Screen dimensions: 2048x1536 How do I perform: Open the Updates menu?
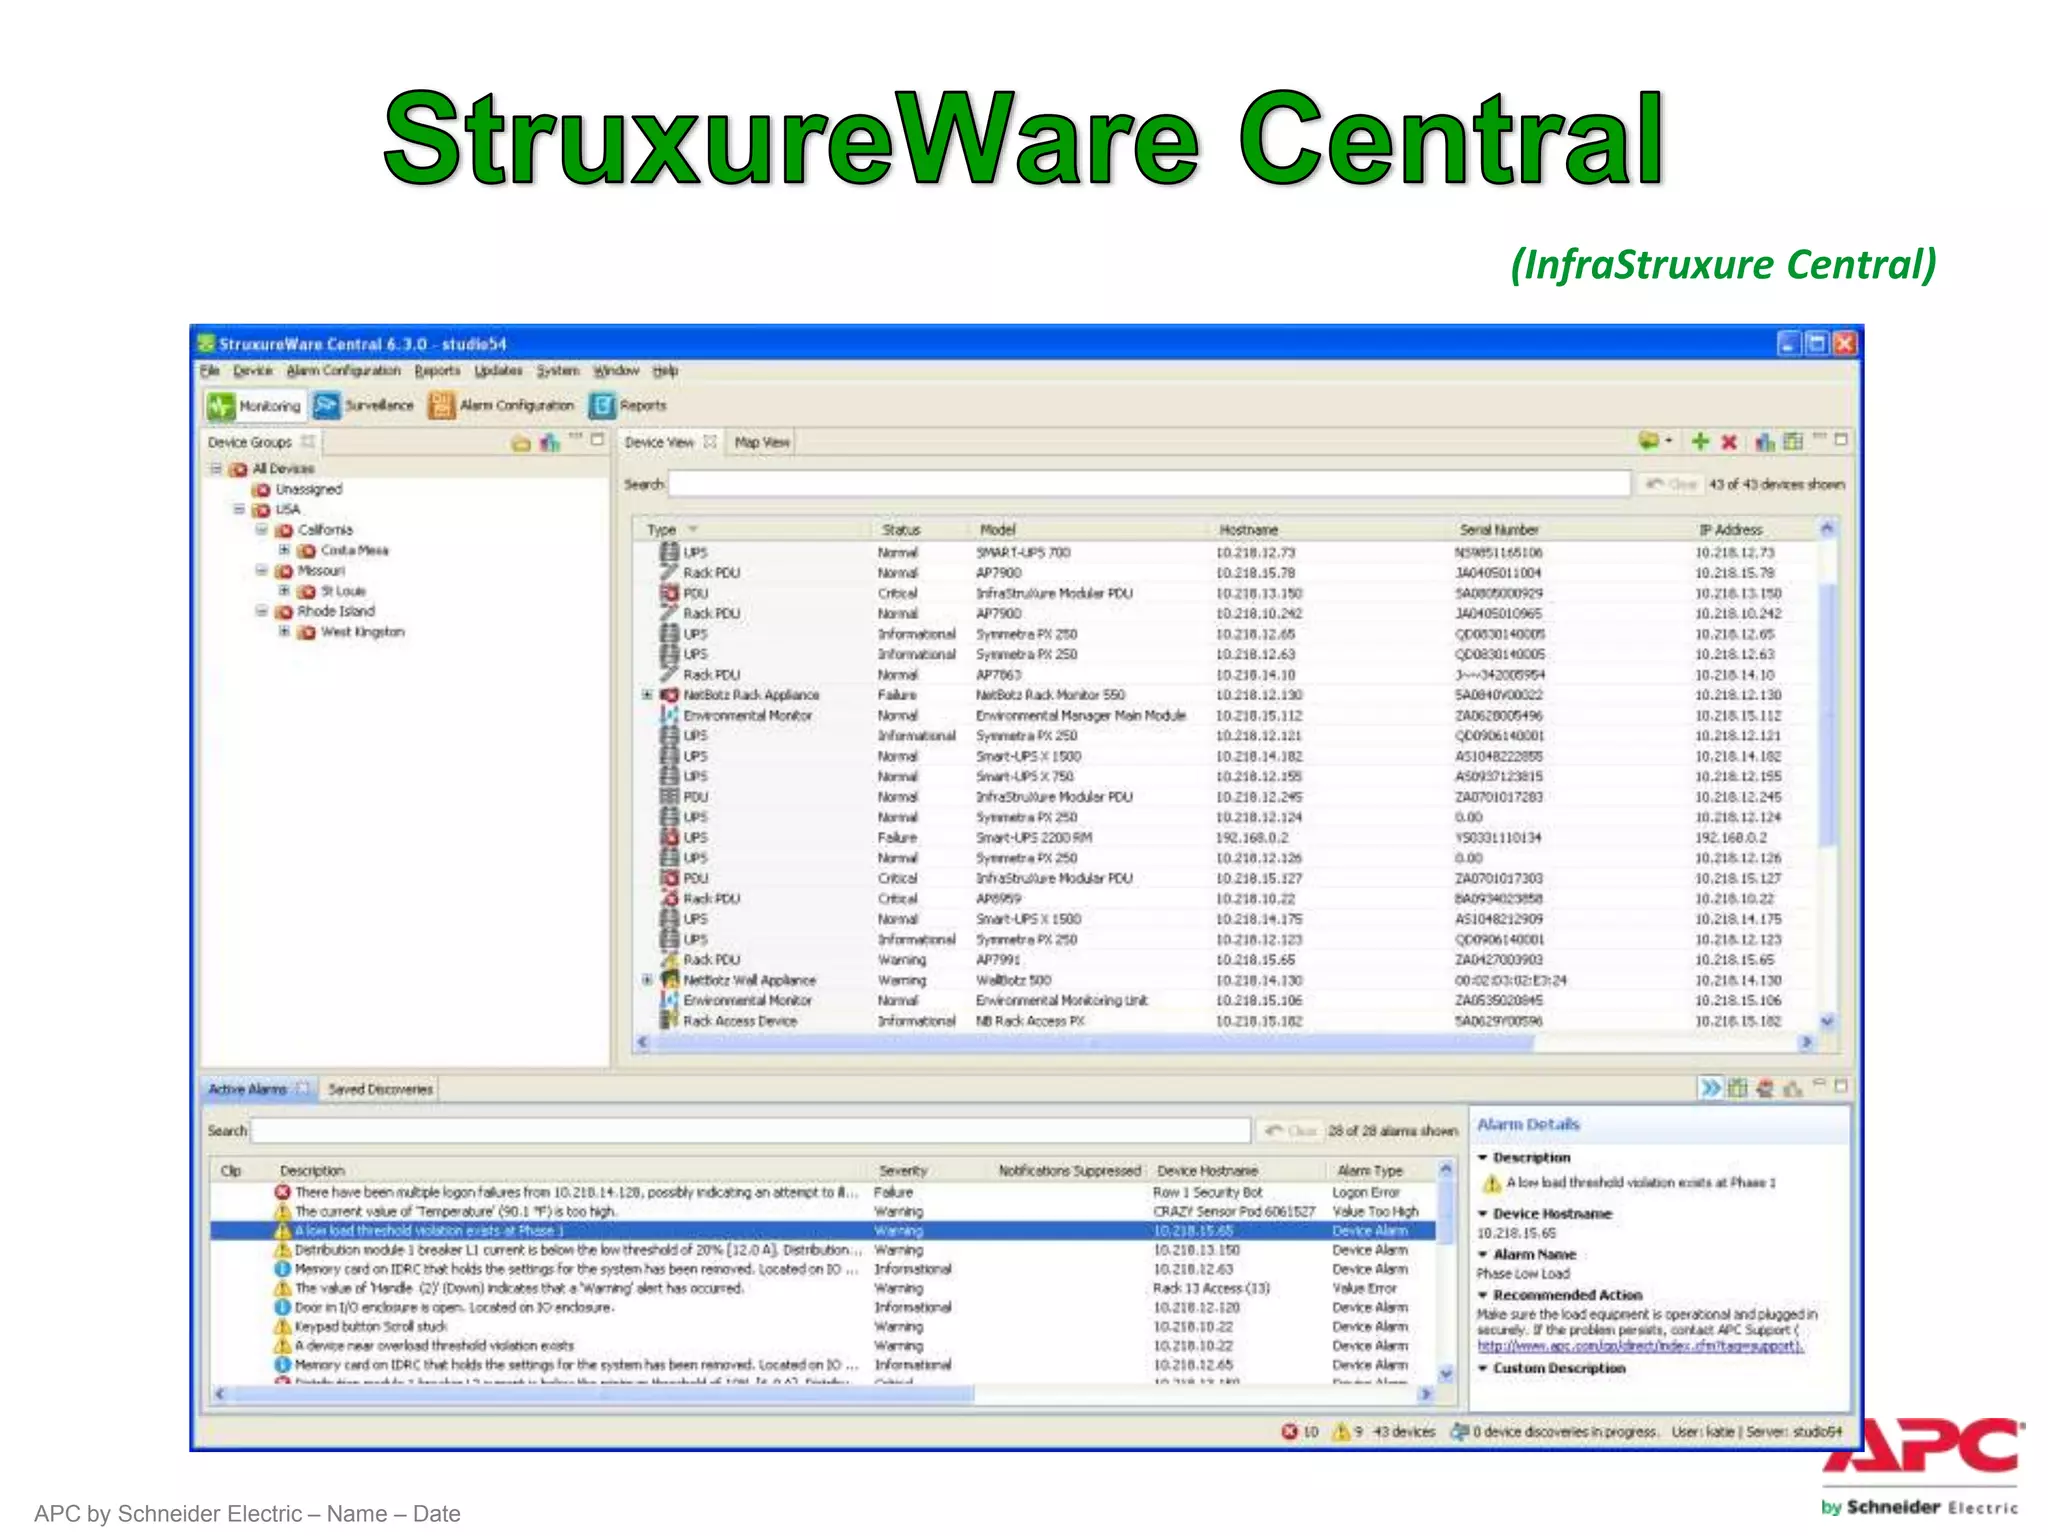pos(498,371)
